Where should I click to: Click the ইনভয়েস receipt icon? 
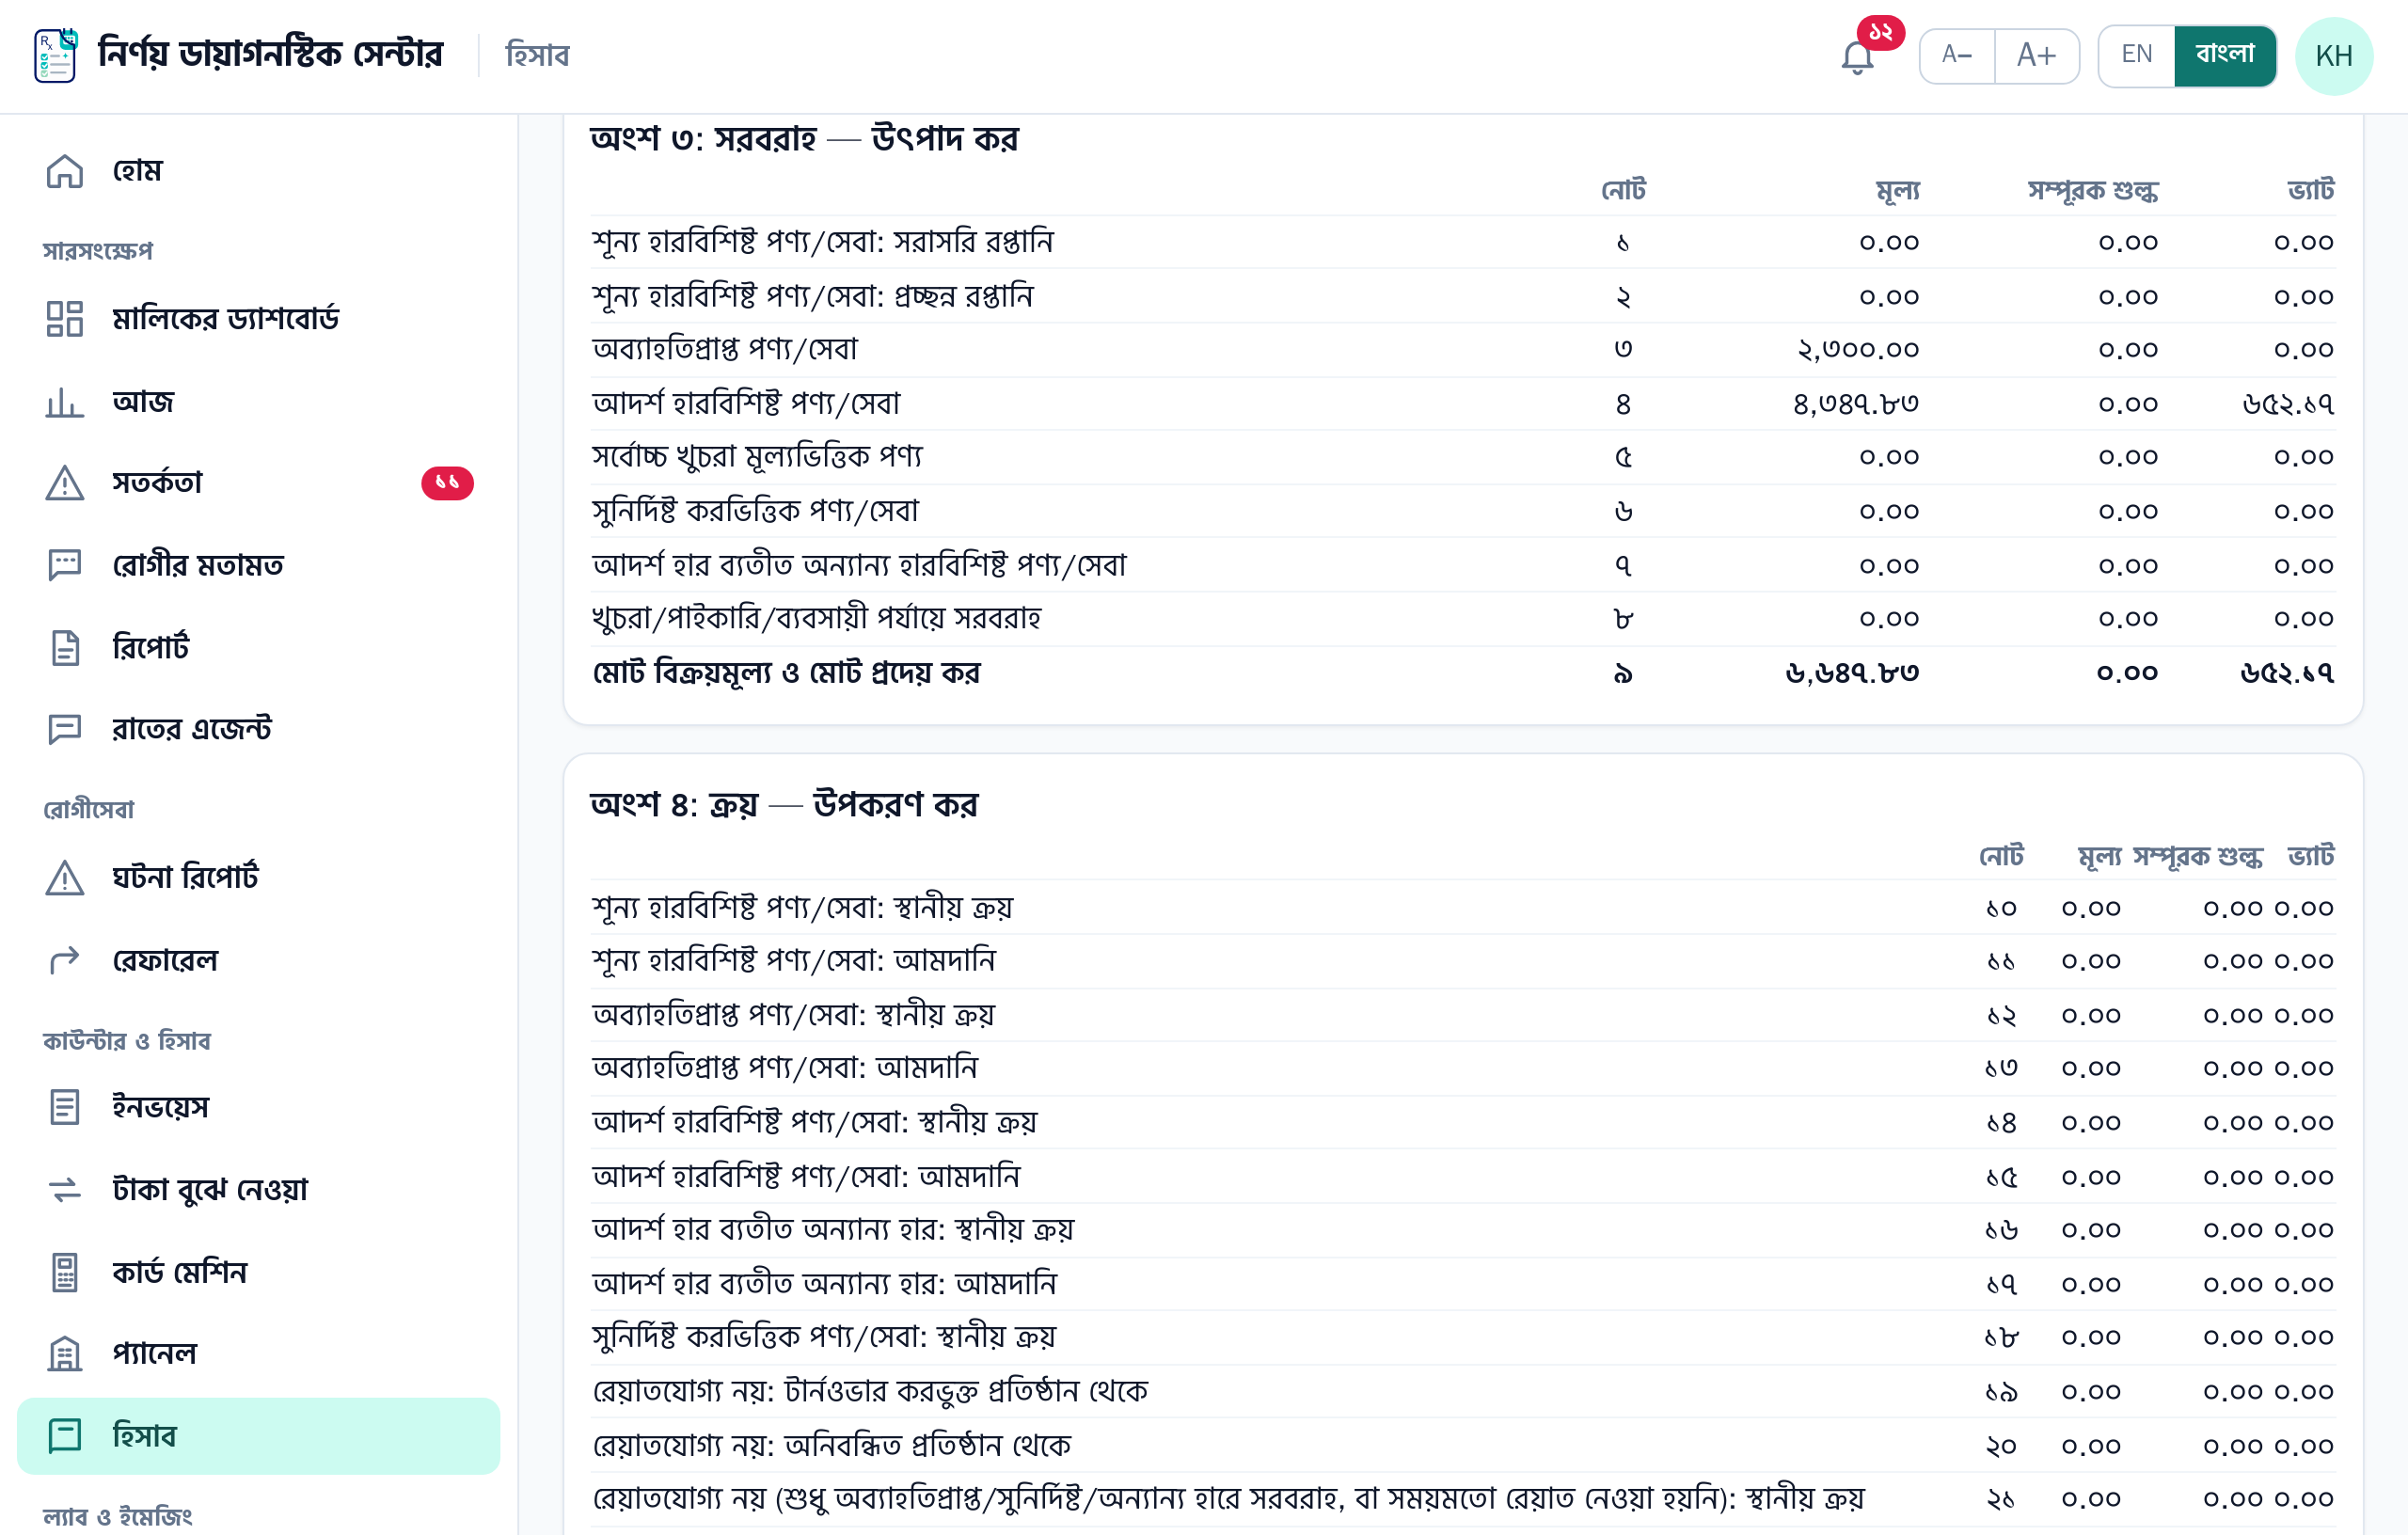pyautogui.click(x=65, y=1107)
